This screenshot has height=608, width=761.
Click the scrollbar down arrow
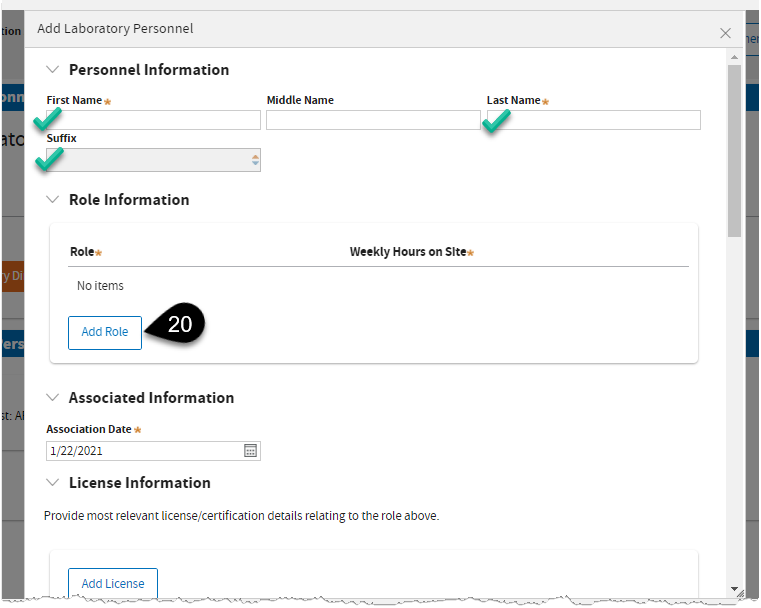tap(735, 589)
